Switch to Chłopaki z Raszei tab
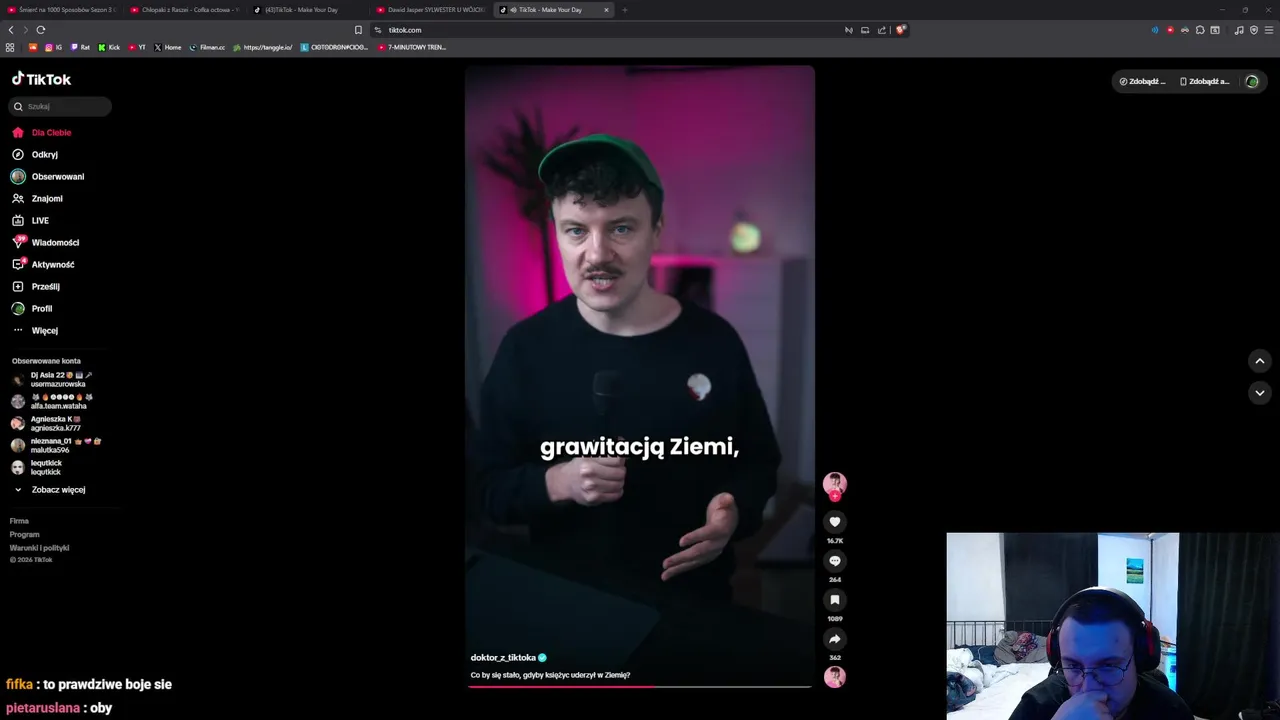This screenshot has height=720, width=1280. [x=186, y=10]
